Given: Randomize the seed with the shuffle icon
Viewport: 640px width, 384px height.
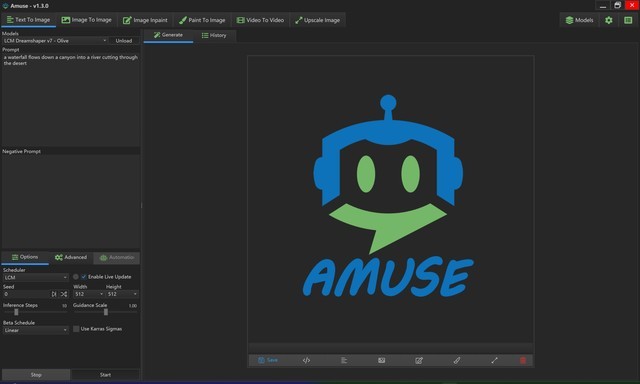Looking at the screenshot, I should (x=64, y=294).
